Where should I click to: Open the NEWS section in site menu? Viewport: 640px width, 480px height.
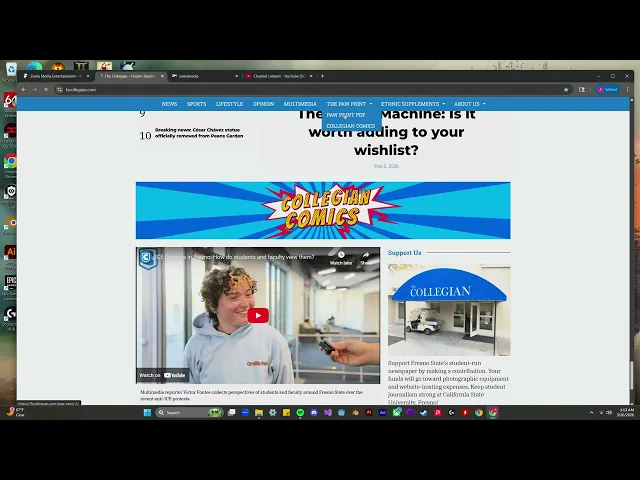click(x=169, y=104)
